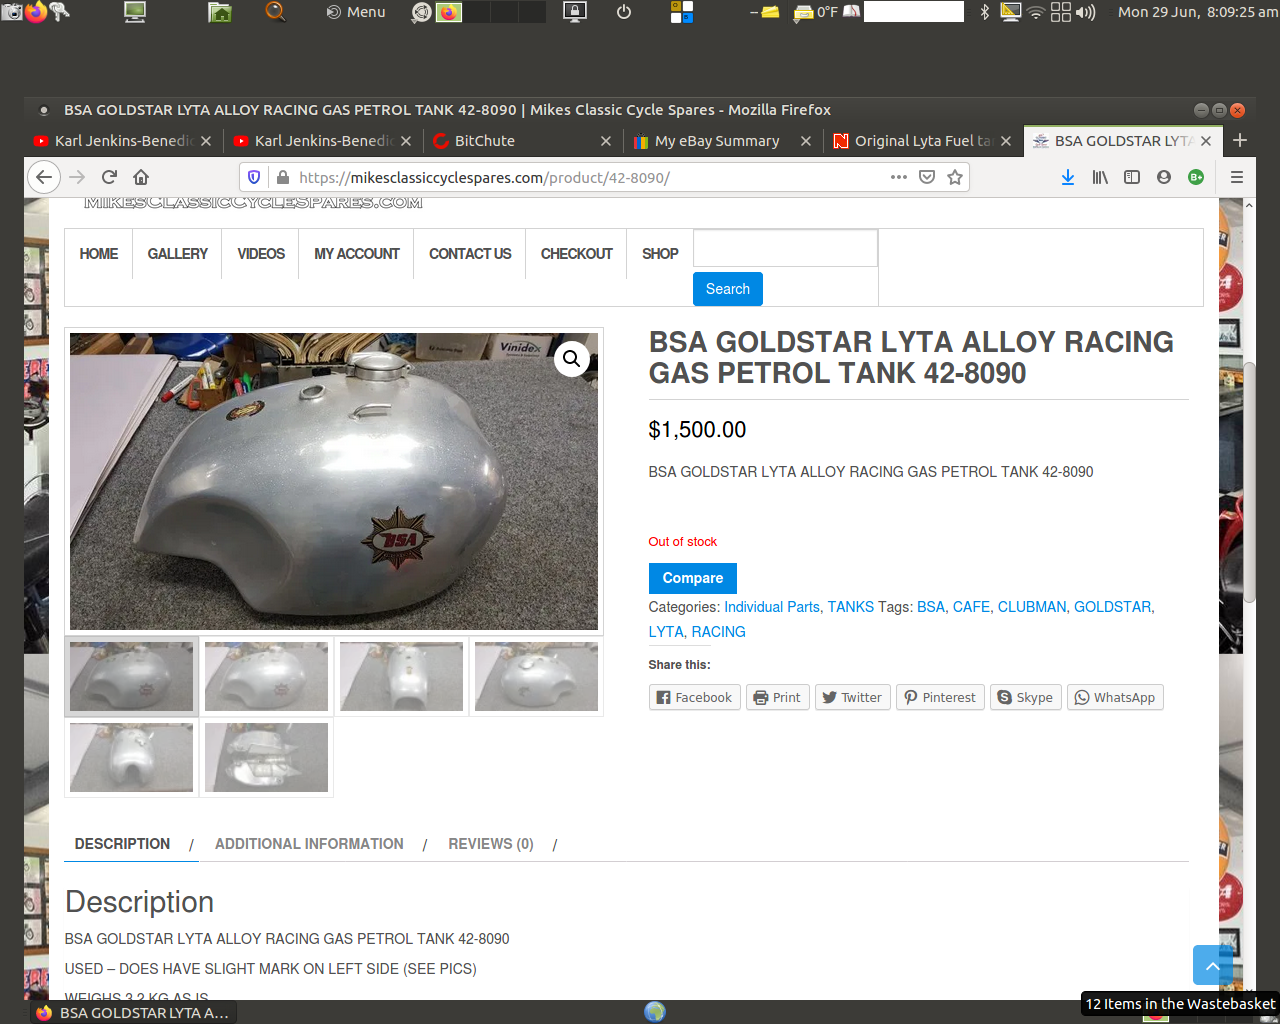
Task: Select the ADDITIONAL INFORMATION tab
Action: click(309, 844)
